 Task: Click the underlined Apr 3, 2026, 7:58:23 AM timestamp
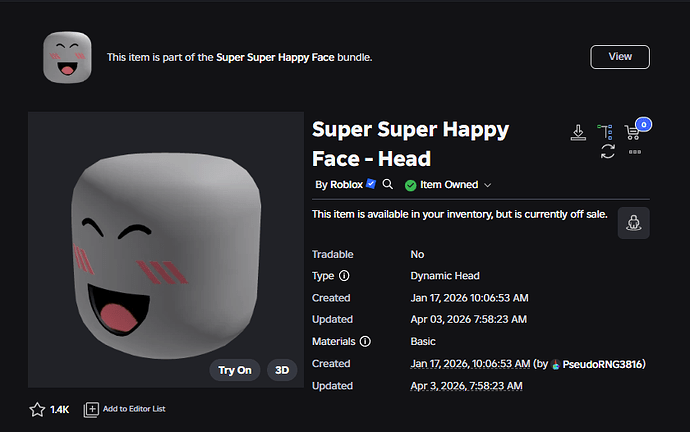tap(466, 386)
